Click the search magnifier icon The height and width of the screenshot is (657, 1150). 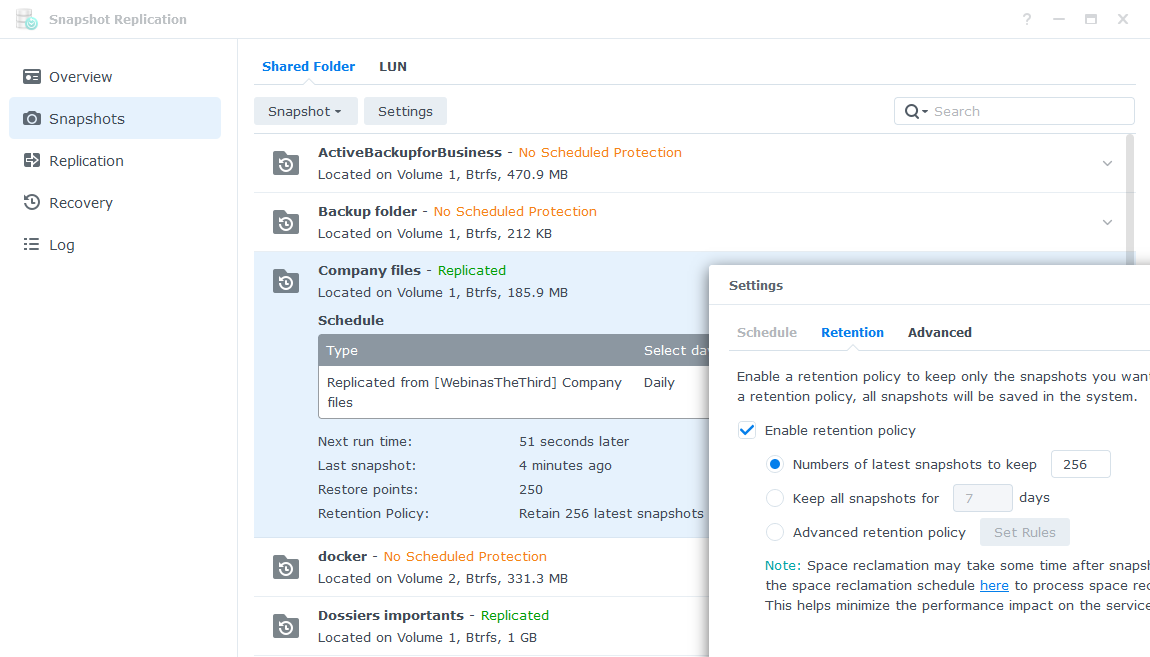tap(912, 111)
